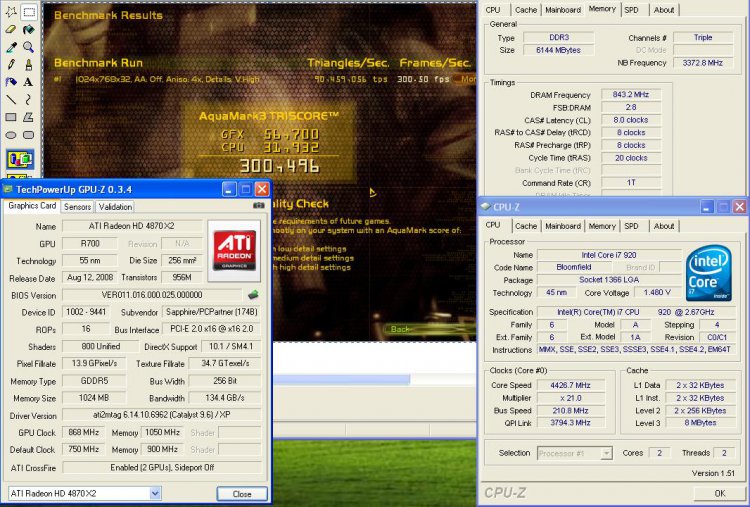Click the GPU-Z Driver Version field
The height and width of the screenshot is (507, 750).
(162, 415)
